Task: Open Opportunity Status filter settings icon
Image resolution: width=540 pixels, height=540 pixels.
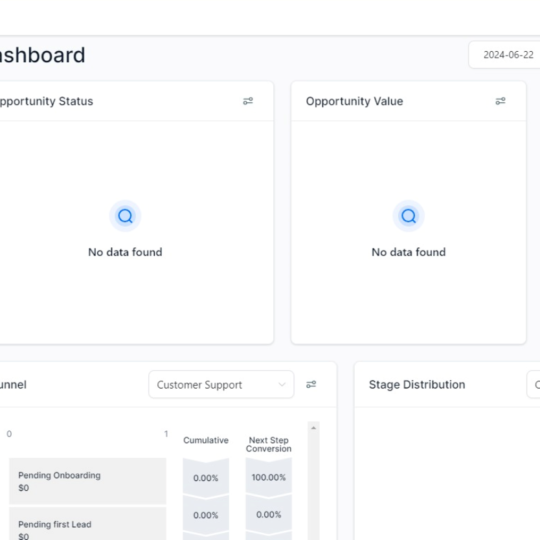Action: click(x=248, y=101)
